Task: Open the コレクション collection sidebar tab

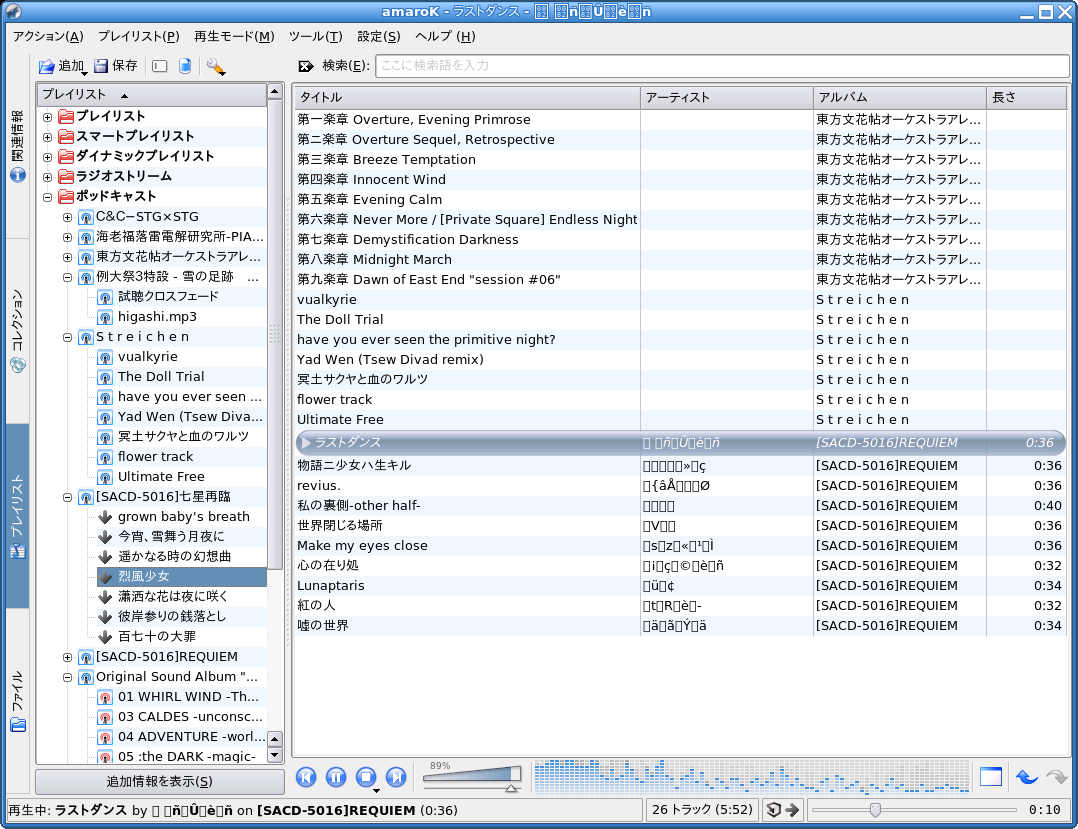Action: coord(18,331)
